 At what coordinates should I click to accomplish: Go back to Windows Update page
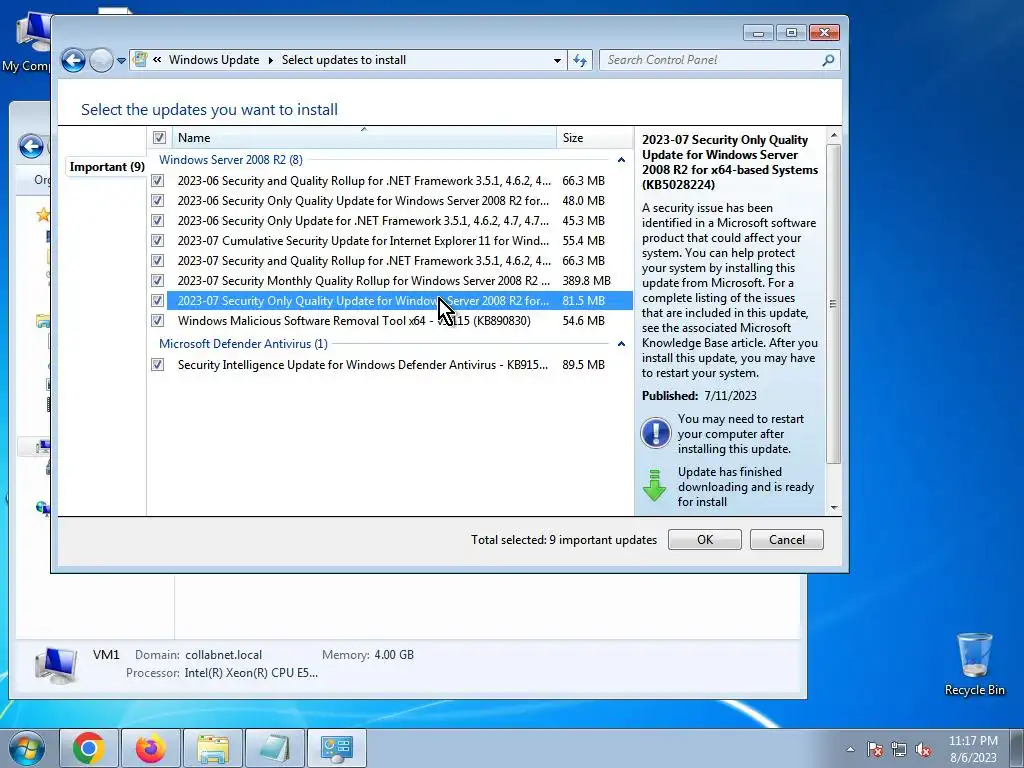point(73,60)
